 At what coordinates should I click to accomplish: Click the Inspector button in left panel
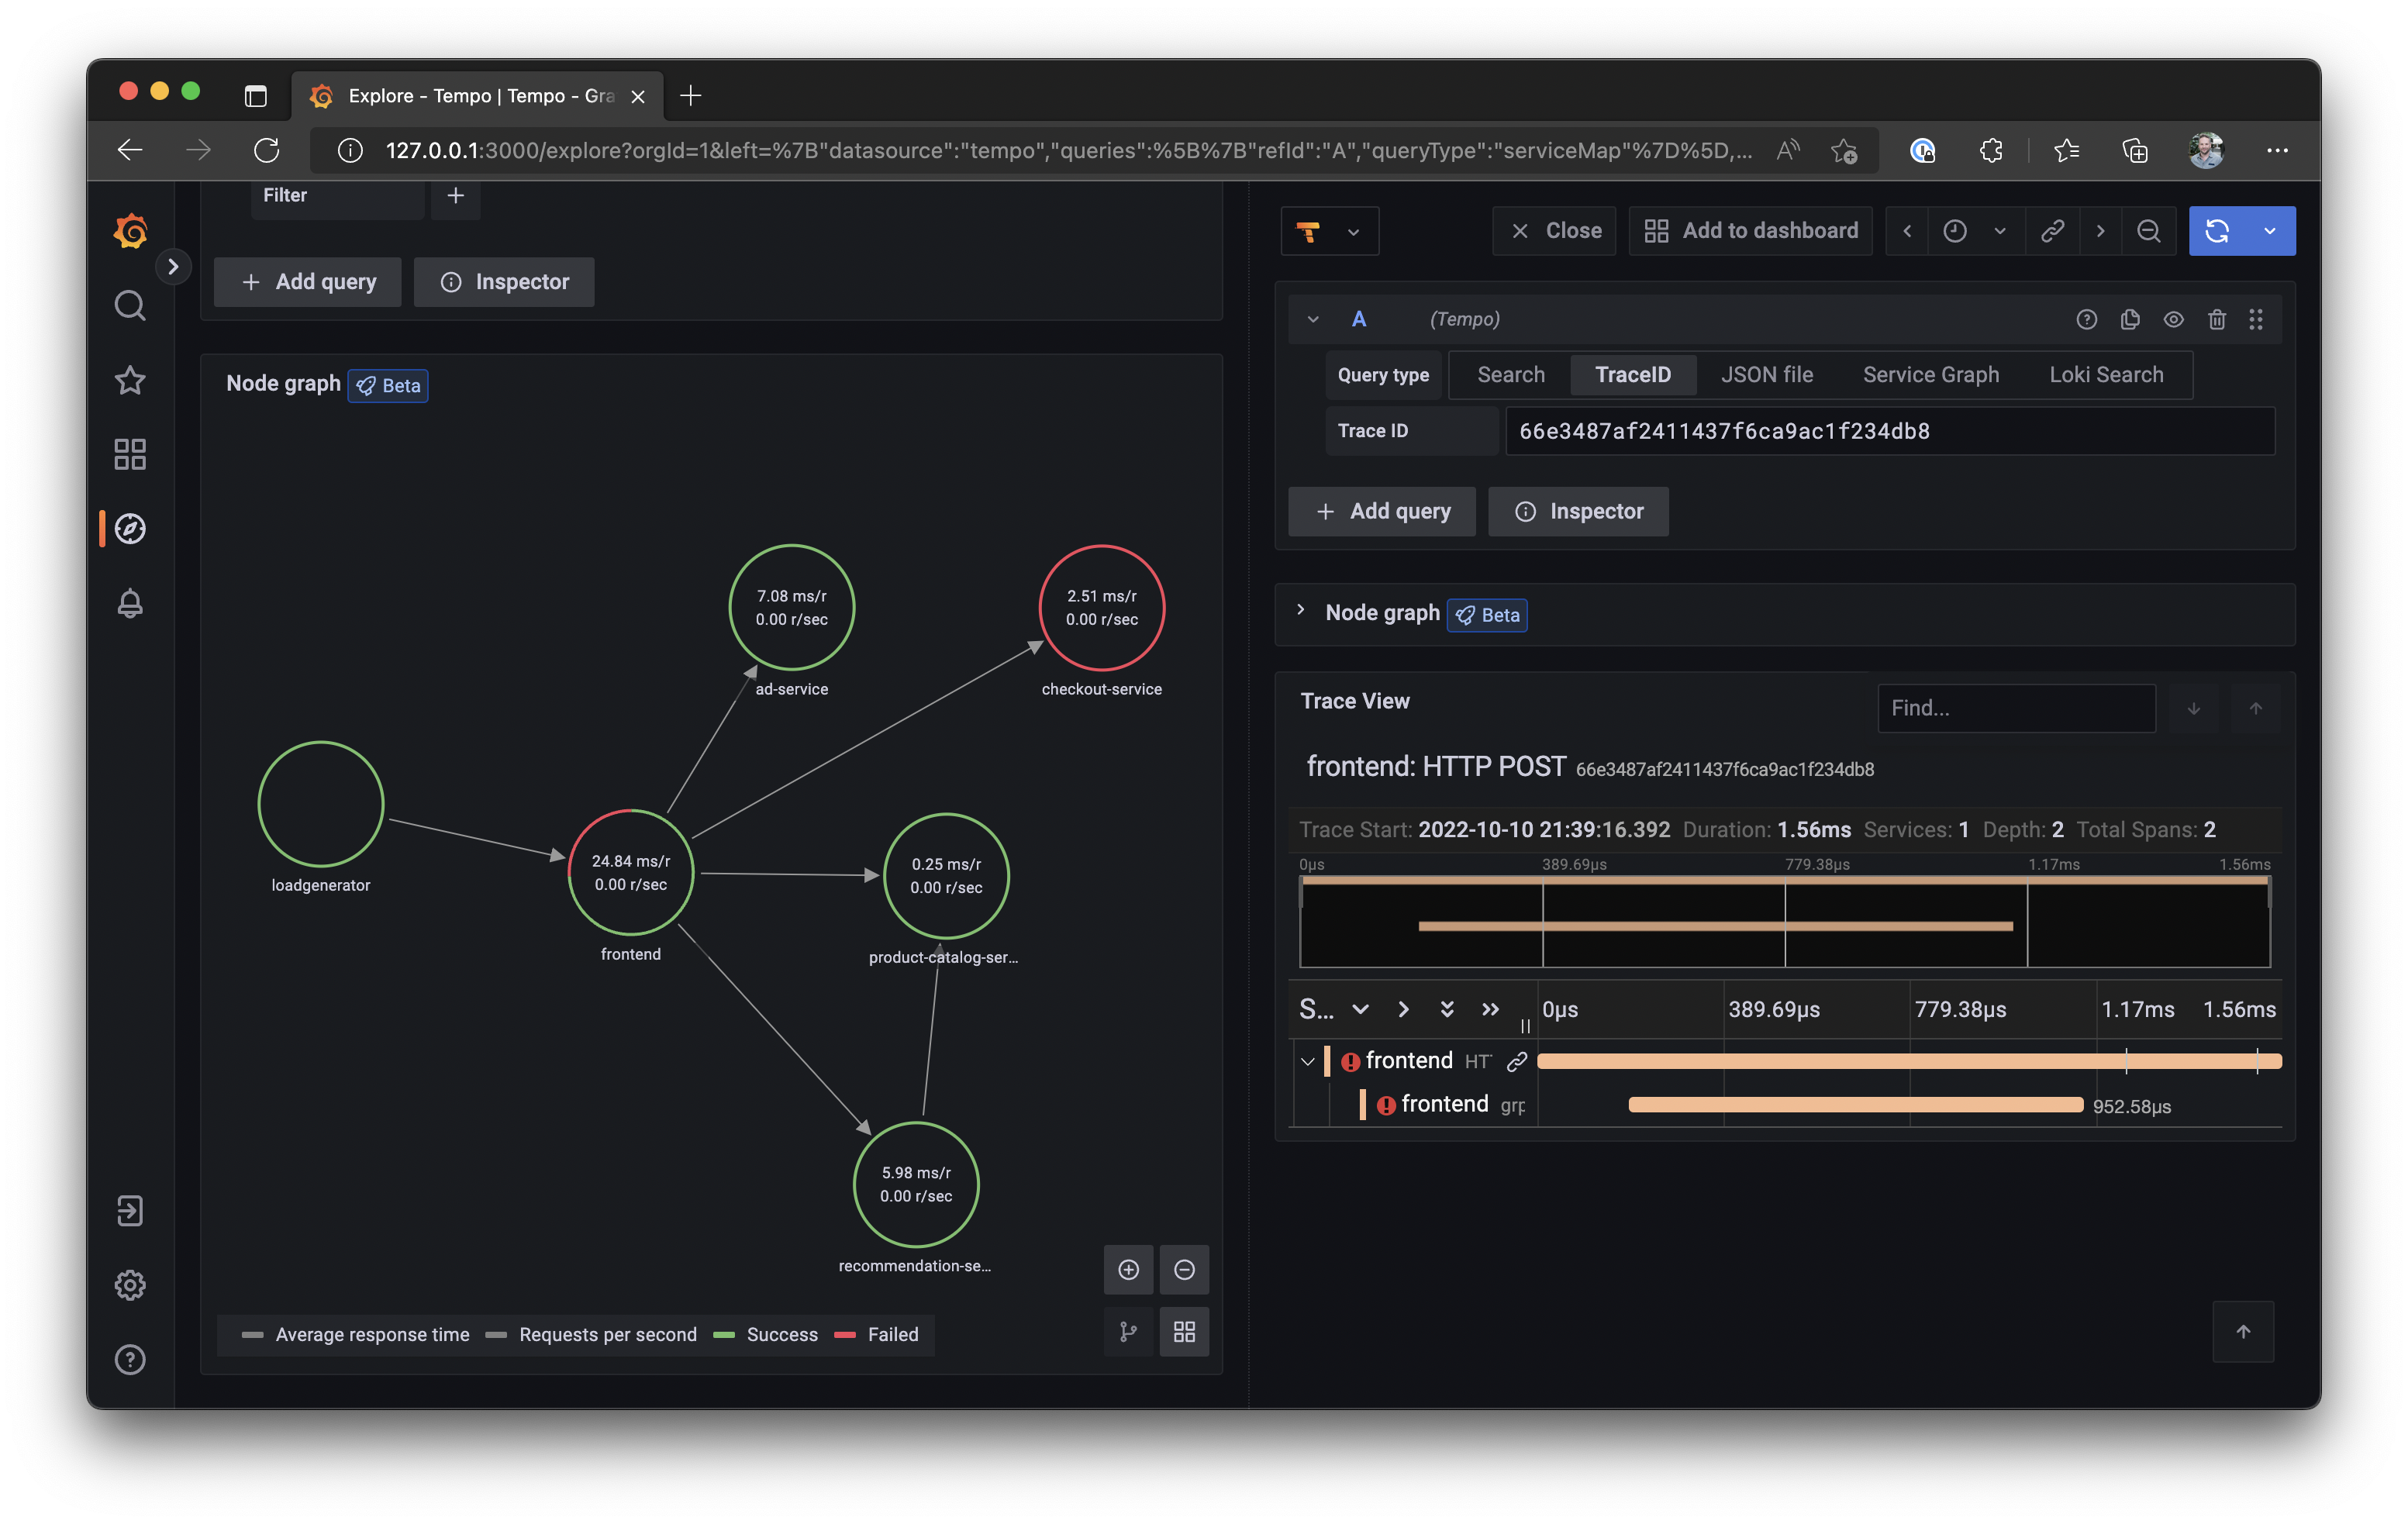click(505, 281)
